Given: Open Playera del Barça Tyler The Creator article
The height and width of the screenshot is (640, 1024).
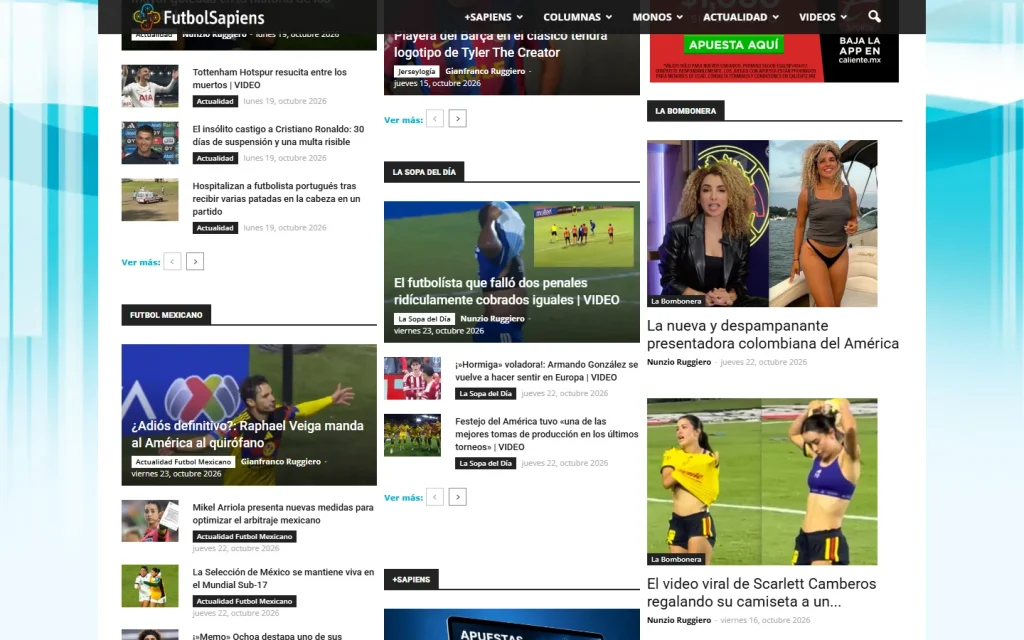Looking at the screenshot, I should pos(500,44).
